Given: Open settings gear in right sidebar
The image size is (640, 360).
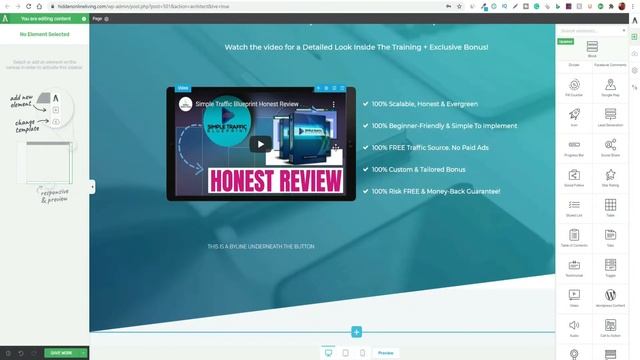Looking at the screenshot, I should 634,71.
